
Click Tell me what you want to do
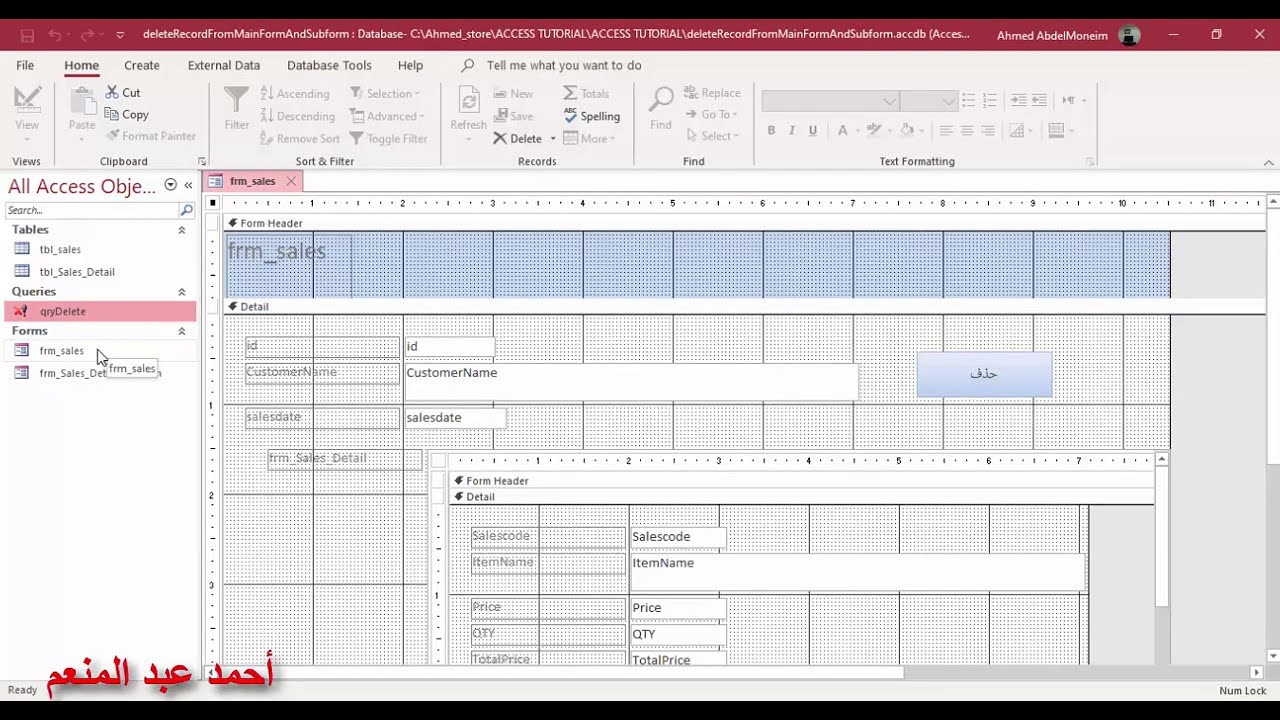pos(564,65)
